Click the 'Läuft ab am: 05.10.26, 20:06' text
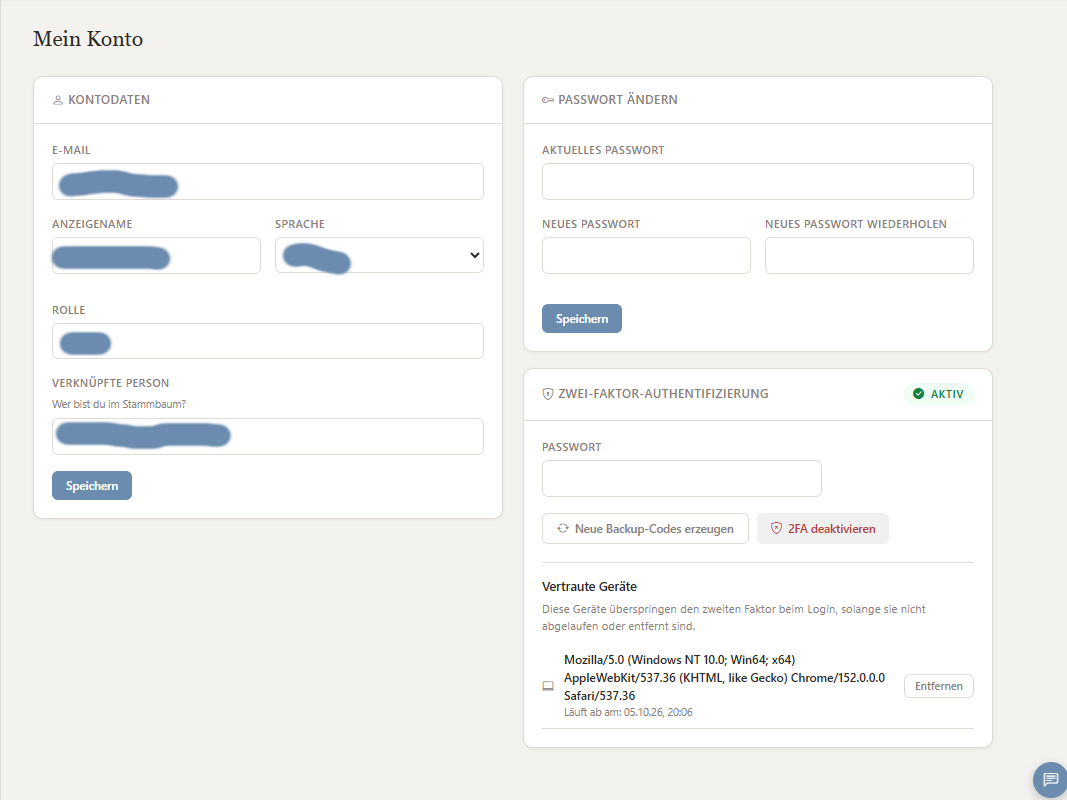Image resolution: width=1067 pixels, height=800 pixels. [x=628, y=712]
